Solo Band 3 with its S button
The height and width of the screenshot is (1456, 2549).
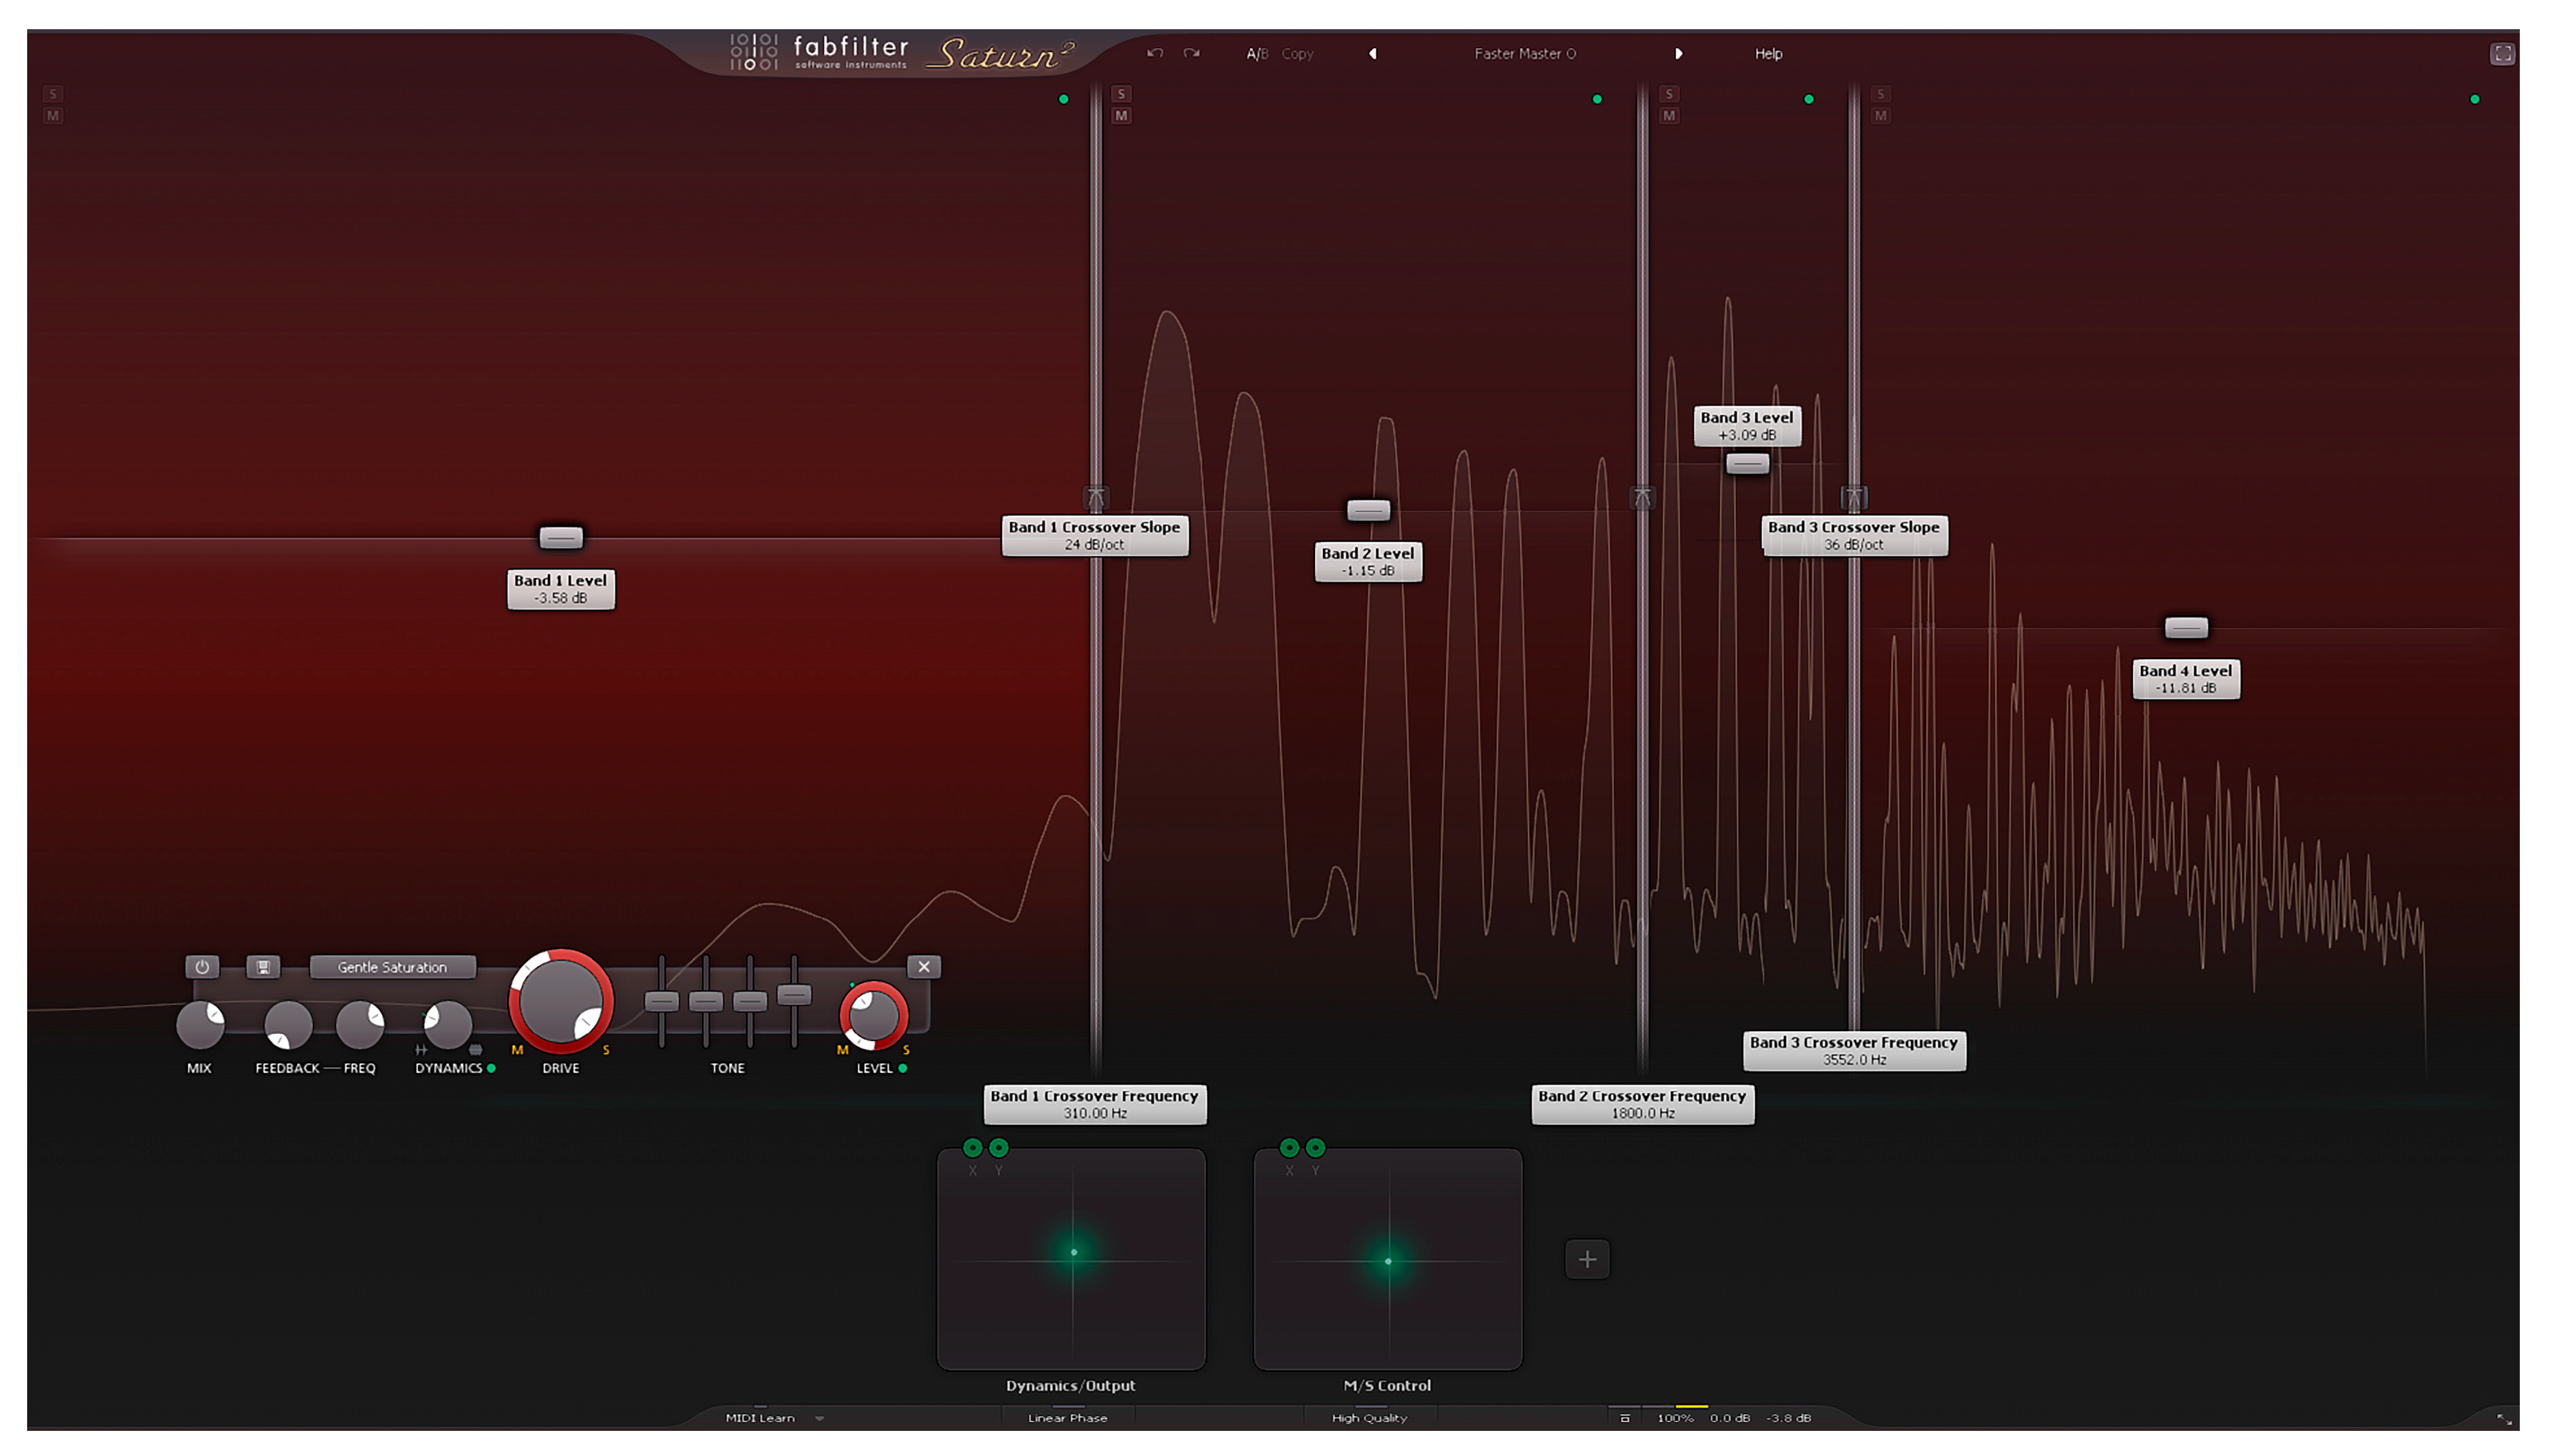[1668, 94]
